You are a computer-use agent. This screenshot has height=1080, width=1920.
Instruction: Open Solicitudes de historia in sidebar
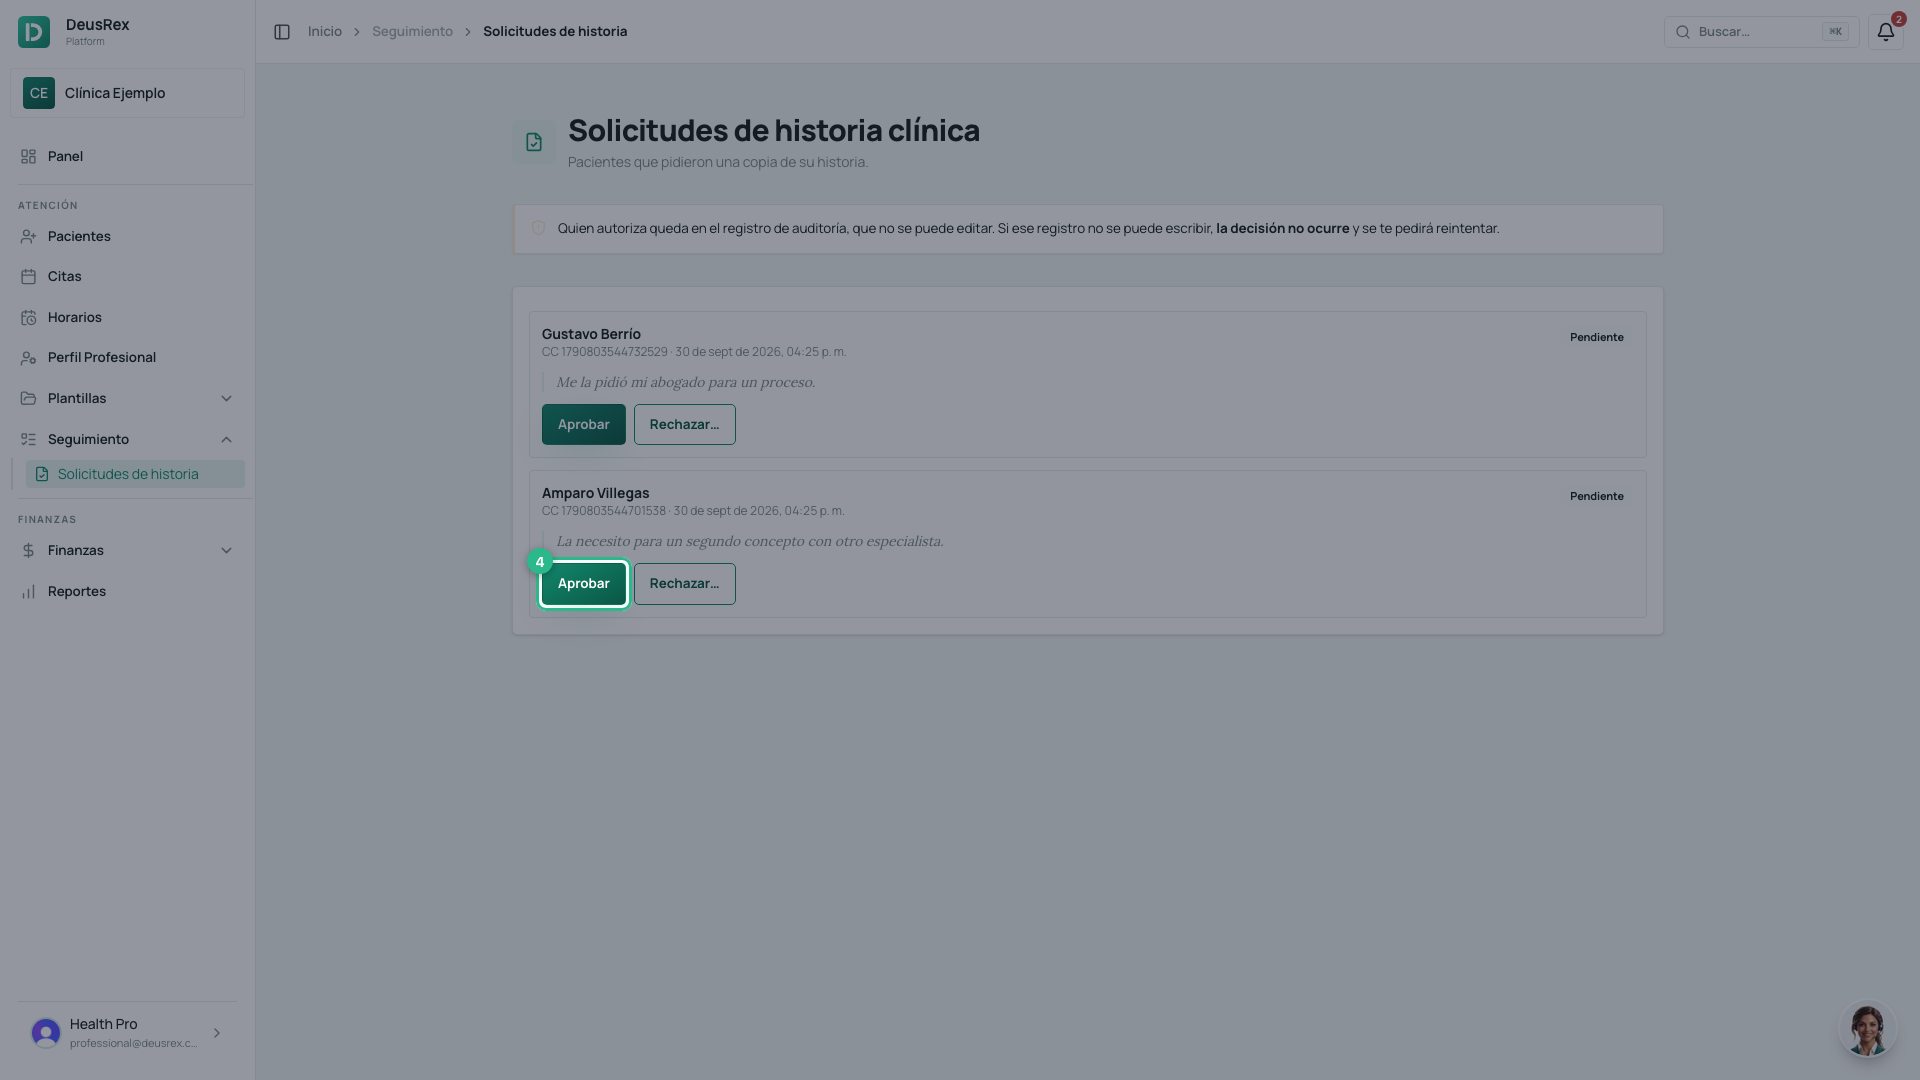135,474
